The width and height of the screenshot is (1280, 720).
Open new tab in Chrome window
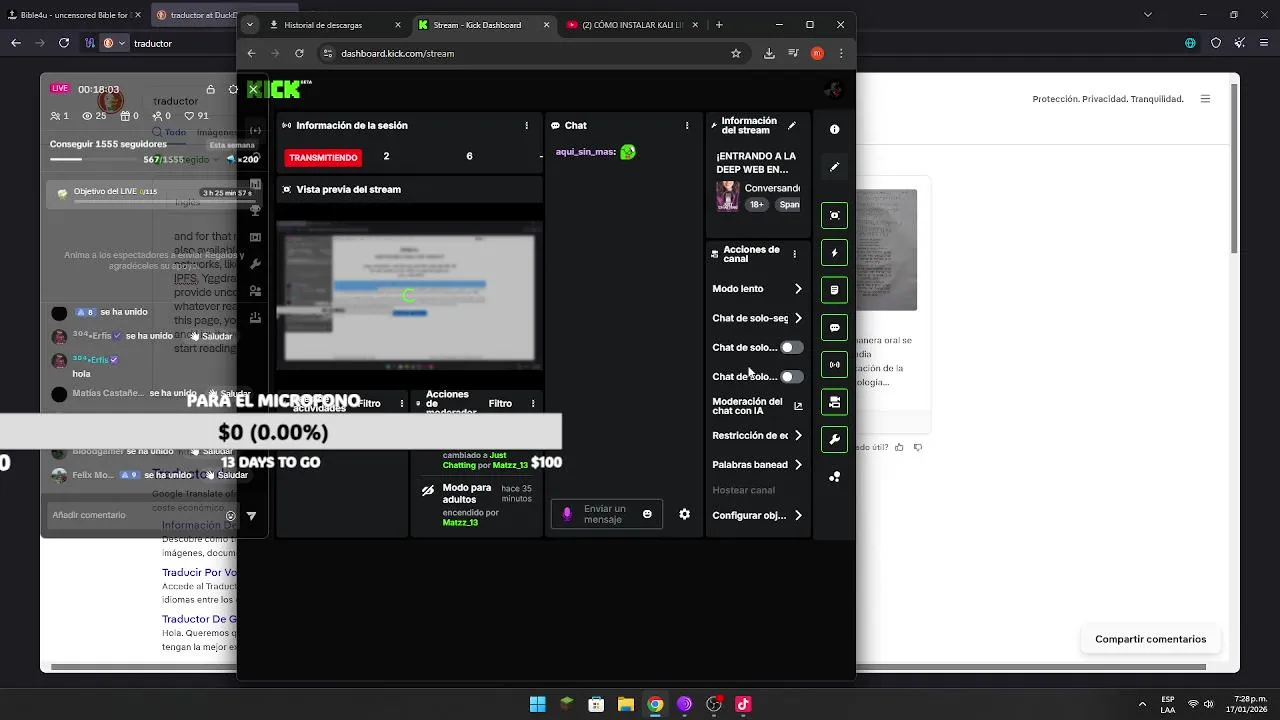(719, 25)
